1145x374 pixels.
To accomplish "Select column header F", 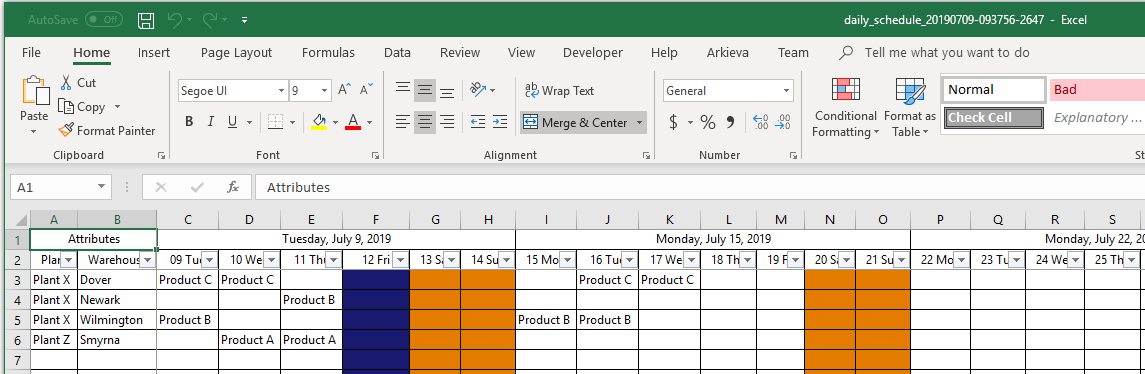I will [x=376, y=219].
